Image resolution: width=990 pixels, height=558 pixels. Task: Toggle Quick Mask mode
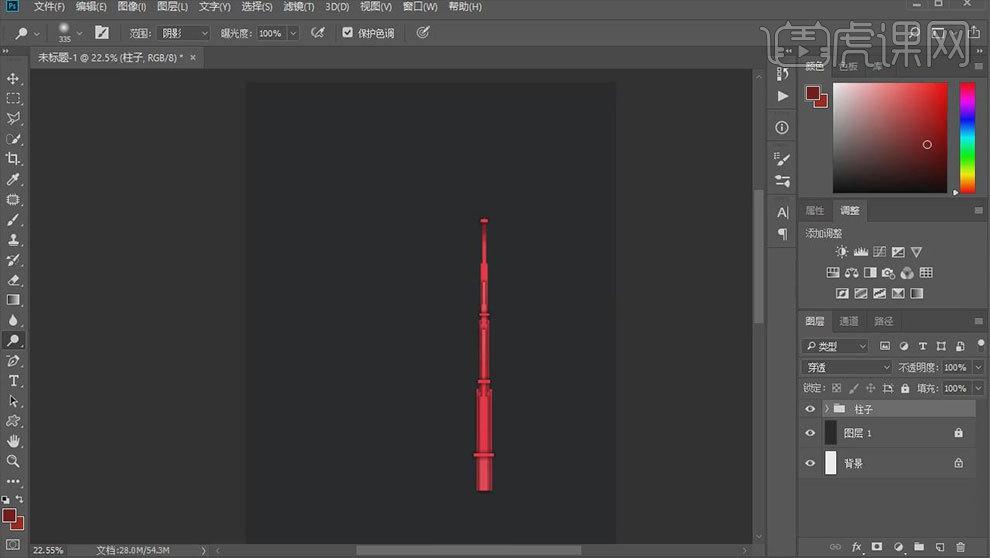click(x=13, y=544)
